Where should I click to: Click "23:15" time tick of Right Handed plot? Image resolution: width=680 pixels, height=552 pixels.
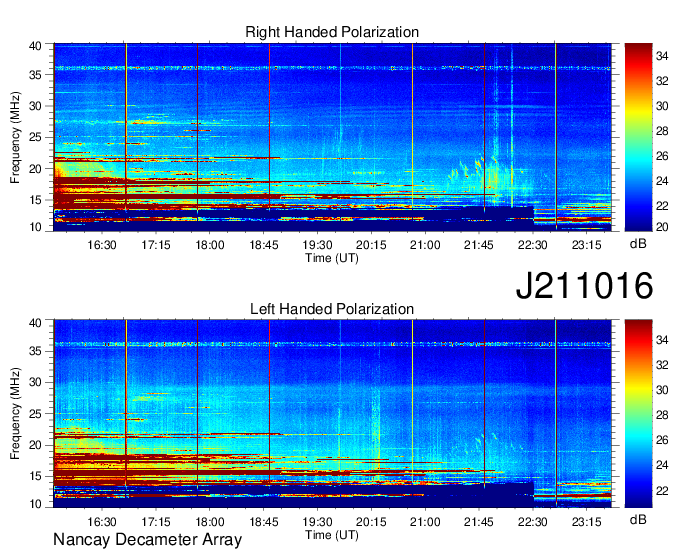[586, 245]
